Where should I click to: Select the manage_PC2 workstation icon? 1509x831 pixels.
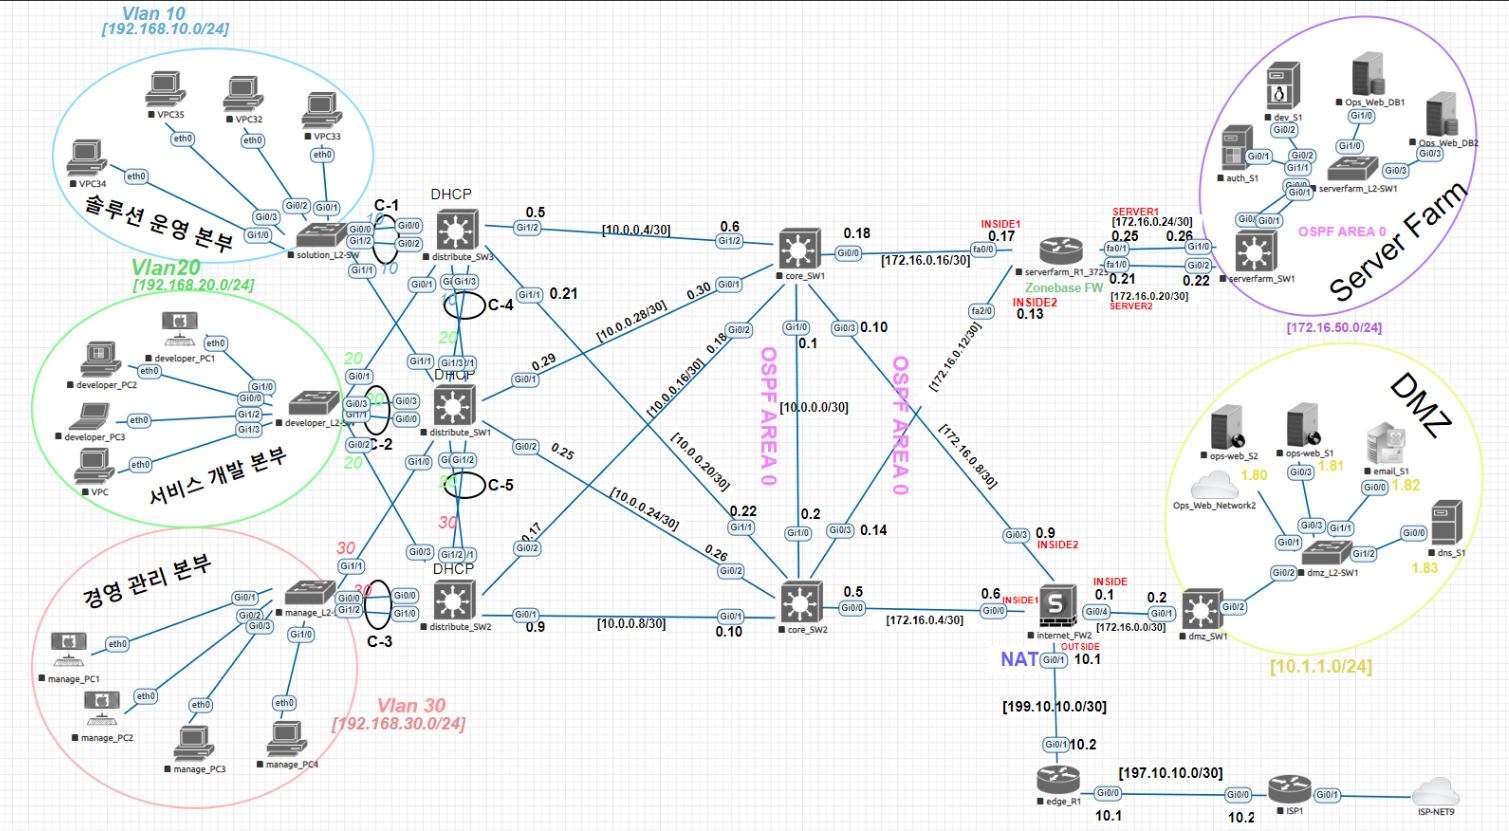pyautogui.click(x=102, y=709)
